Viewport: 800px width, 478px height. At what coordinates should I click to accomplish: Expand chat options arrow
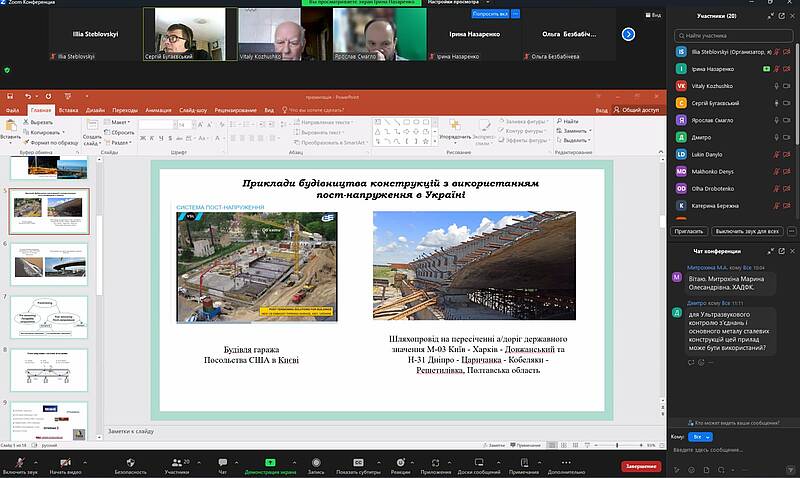(x=236, y=463)
